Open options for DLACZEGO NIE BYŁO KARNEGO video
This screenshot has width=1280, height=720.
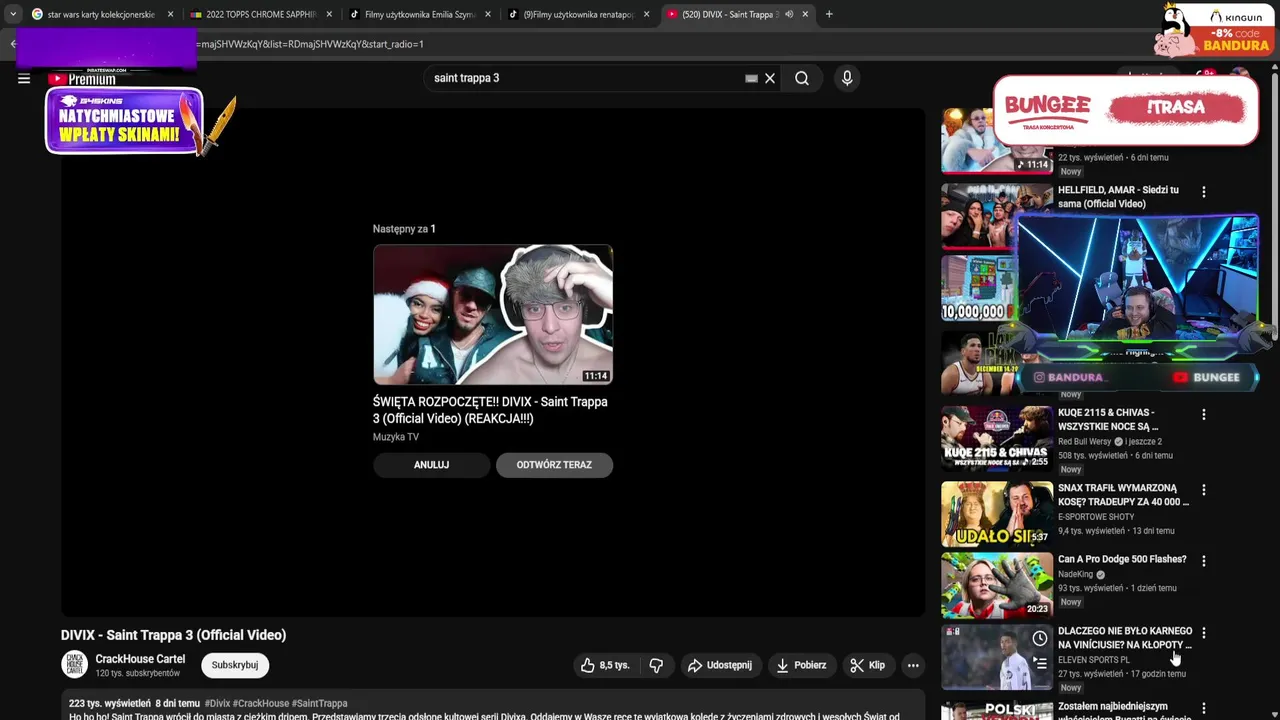pyautogui.click(x=1203, y=633)
